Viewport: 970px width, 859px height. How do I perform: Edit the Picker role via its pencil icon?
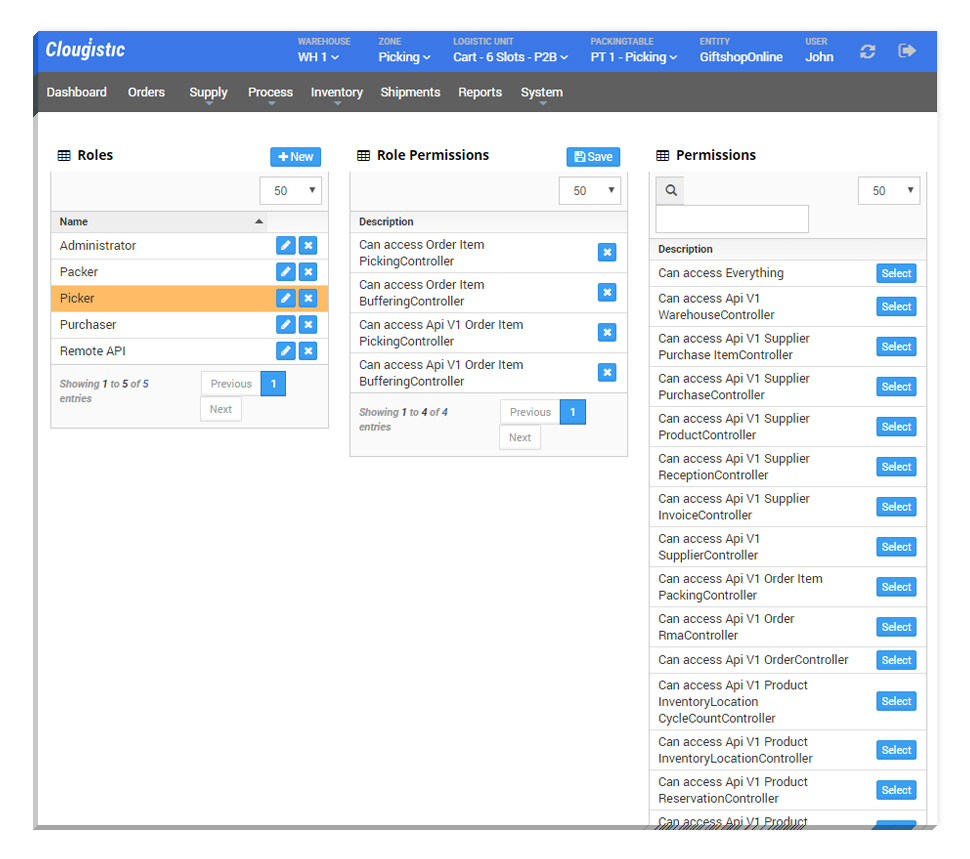tap(285, 298)
